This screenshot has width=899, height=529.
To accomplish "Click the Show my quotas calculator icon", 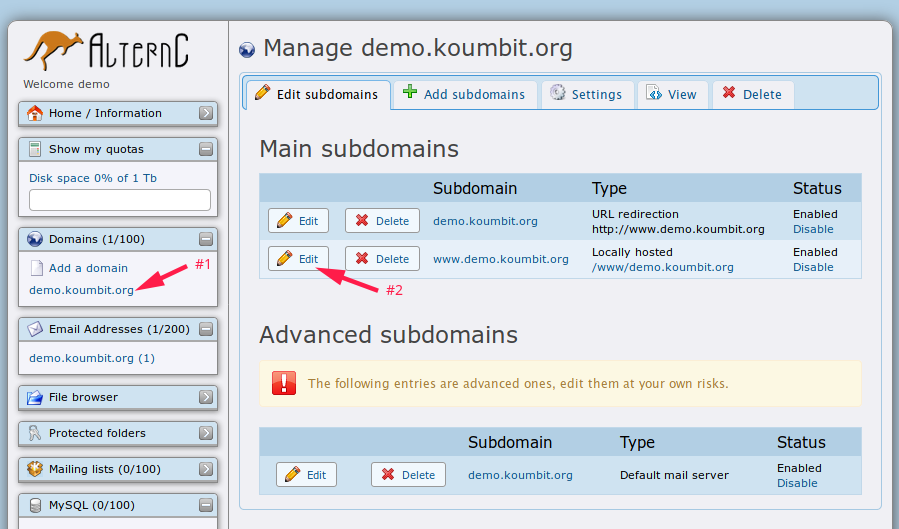I will click(x=35, y=149).
